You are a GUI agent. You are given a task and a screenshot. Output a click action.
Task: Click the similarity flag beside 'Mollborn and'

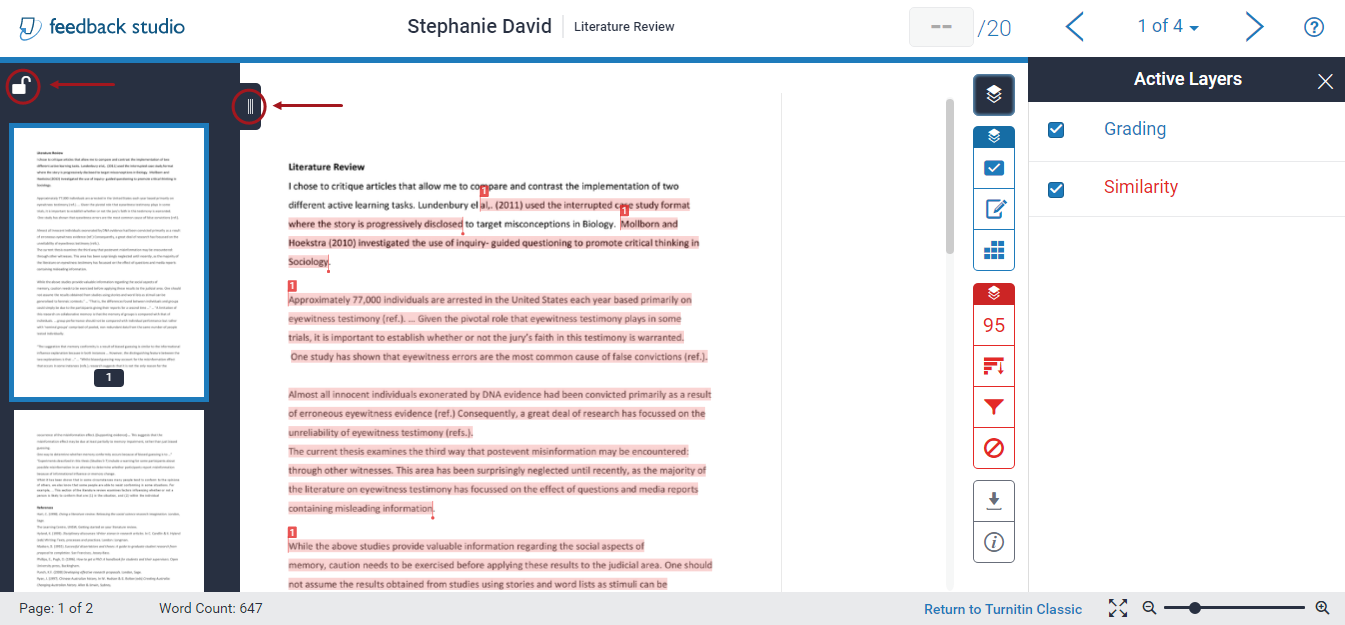(625, 211)
